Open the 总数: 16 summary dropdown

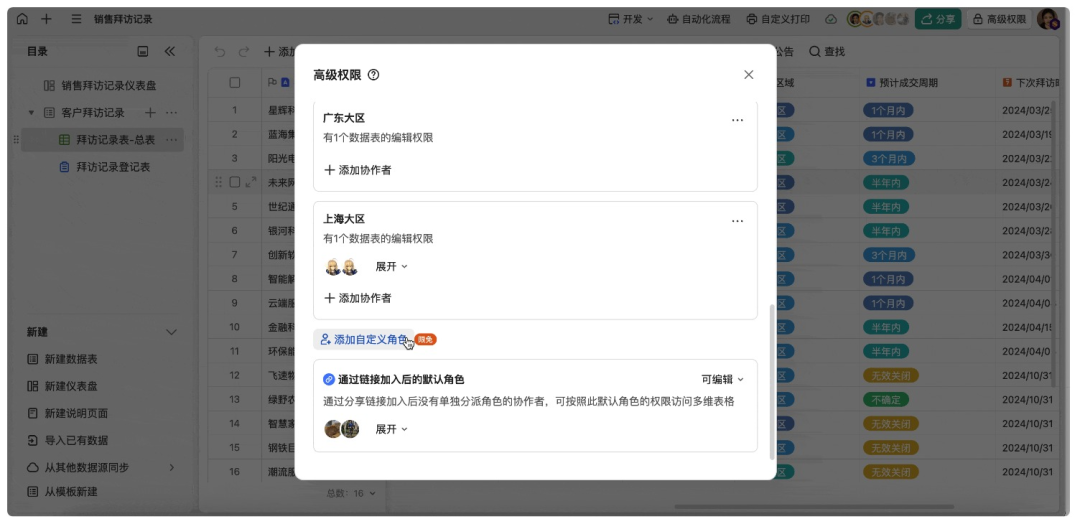pos(351,493)
